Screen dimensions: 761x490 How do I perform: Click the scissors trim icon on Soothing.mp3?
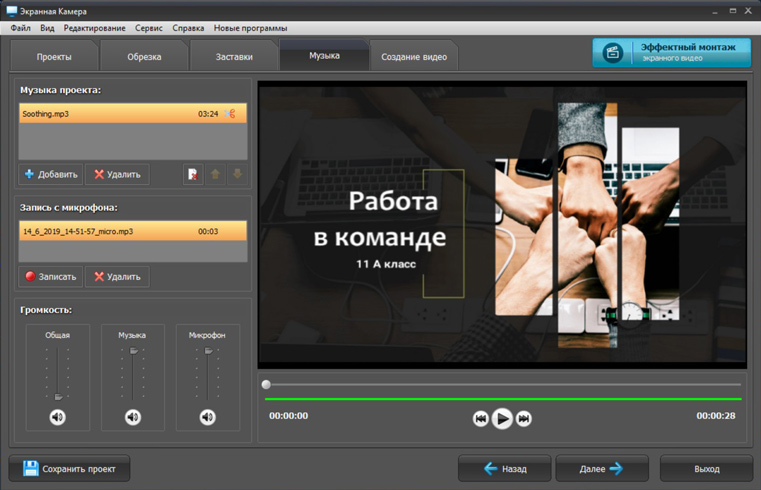(232, 114)
